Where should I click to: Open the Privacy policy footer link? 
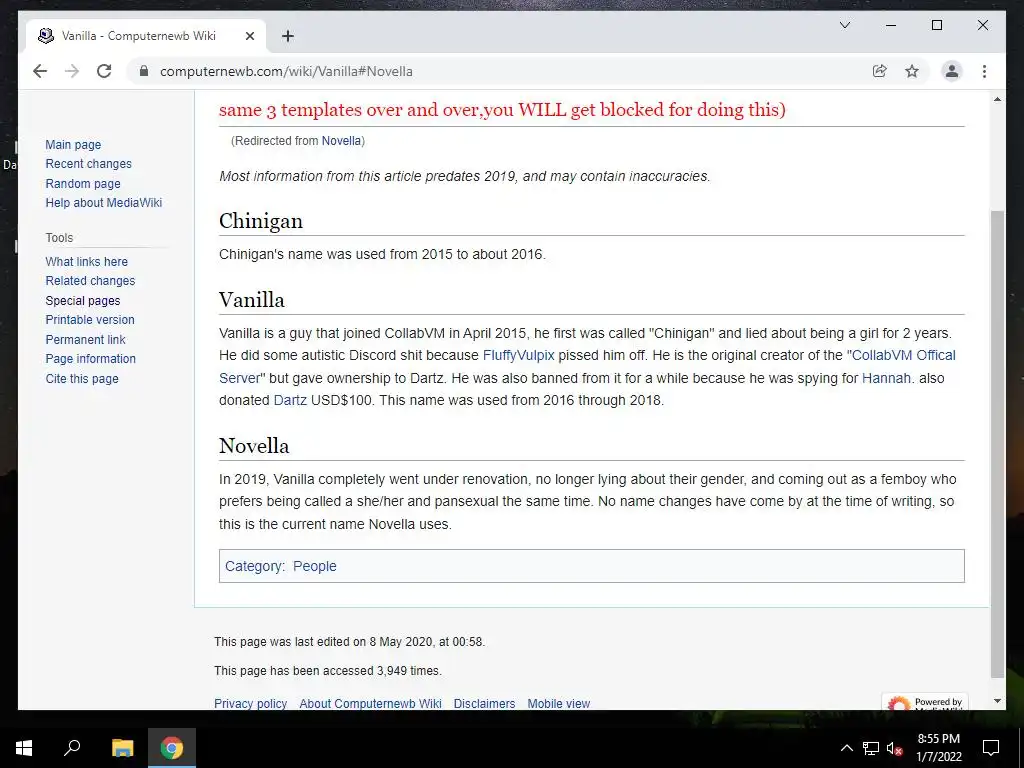tap(250, 703)
